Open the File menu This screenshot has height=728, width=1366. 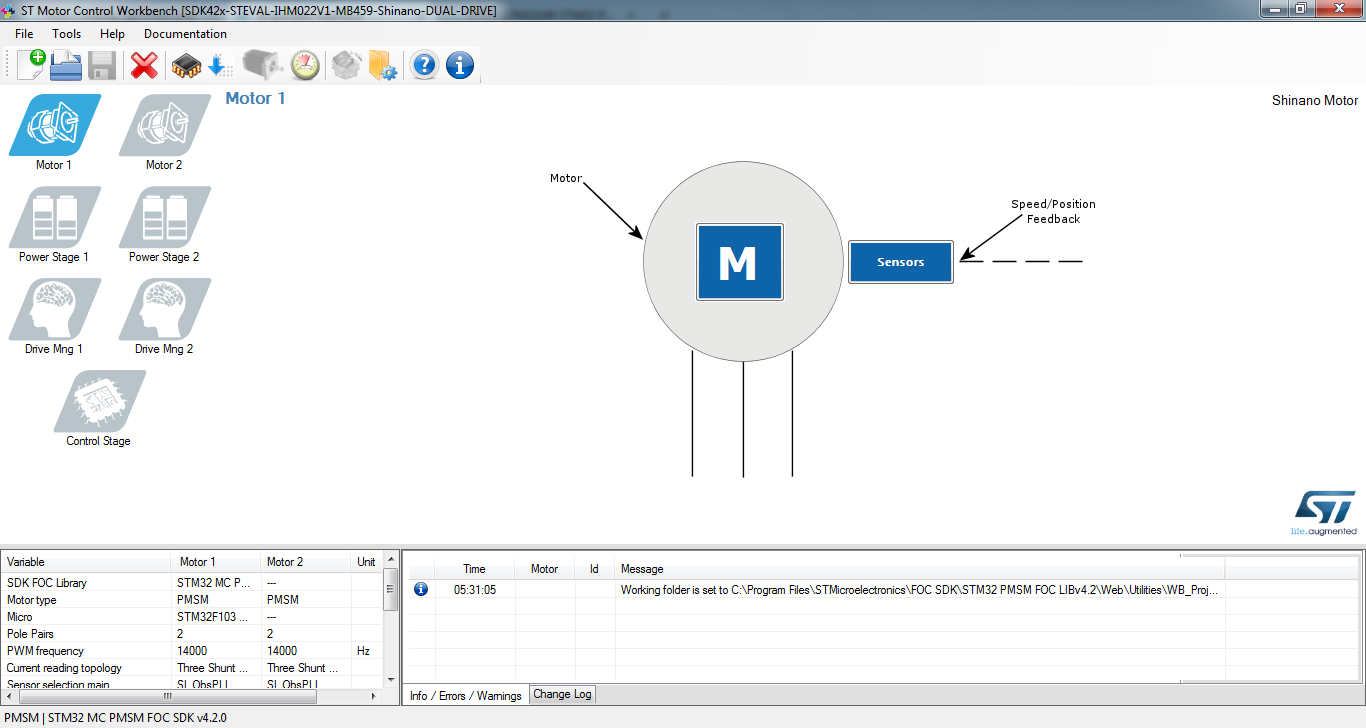coord(24,34)
